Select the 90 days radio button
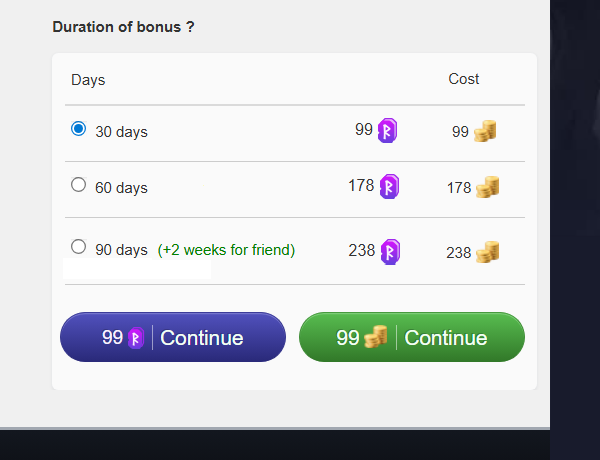 [x=78, y=247]
